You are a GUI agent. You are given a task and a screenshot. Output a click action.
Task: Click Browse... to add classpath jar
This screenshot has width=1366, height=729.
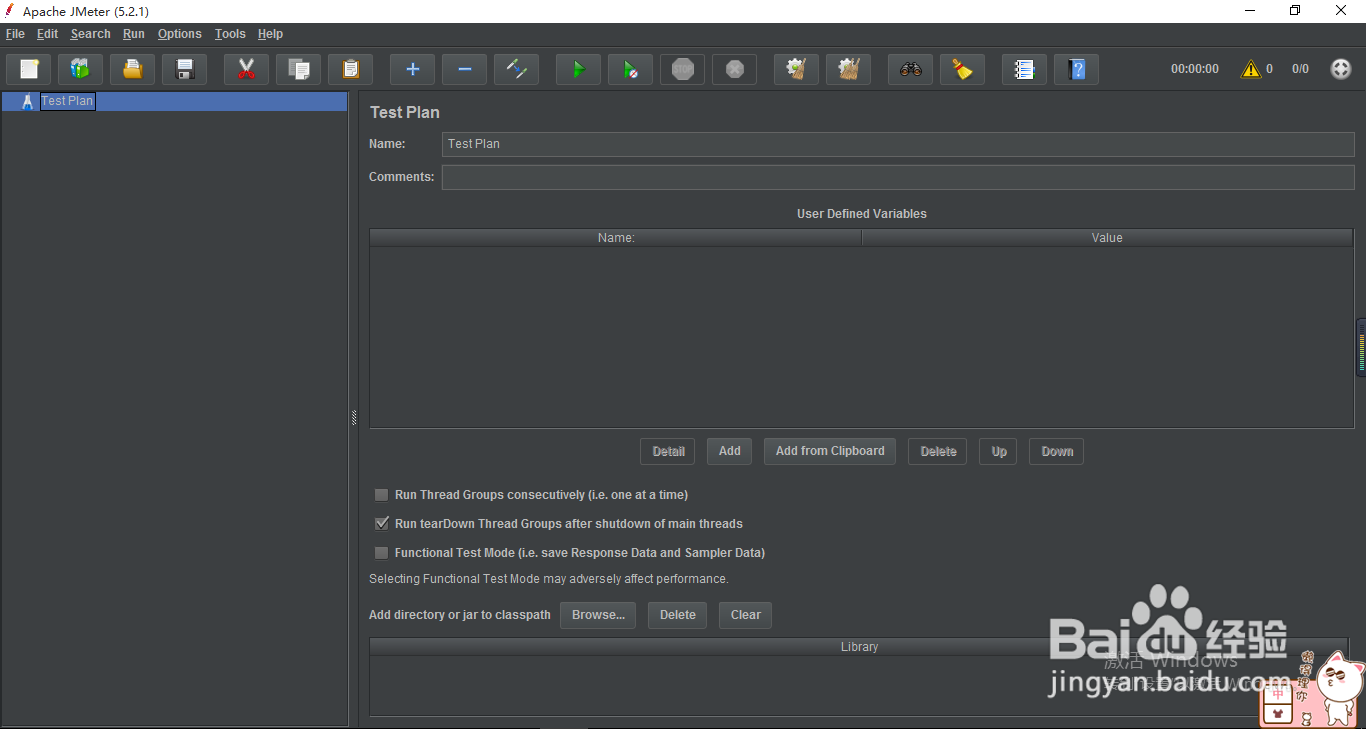[598, 615]
